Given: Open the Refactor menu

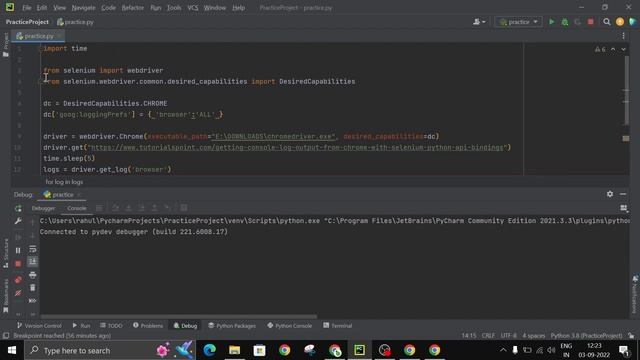Looking at the screenshot, I should [133, 8].
